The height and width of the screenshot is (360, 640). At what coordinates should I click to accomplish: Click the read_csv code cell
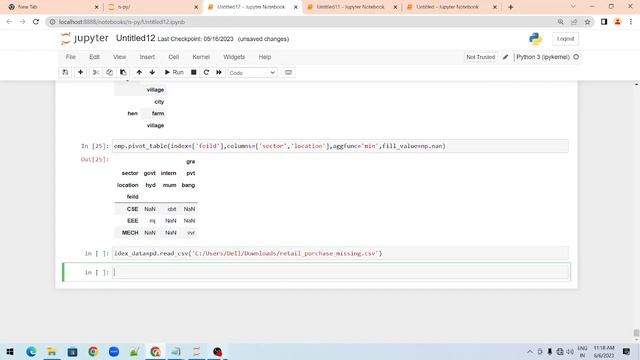click(340, 253)
